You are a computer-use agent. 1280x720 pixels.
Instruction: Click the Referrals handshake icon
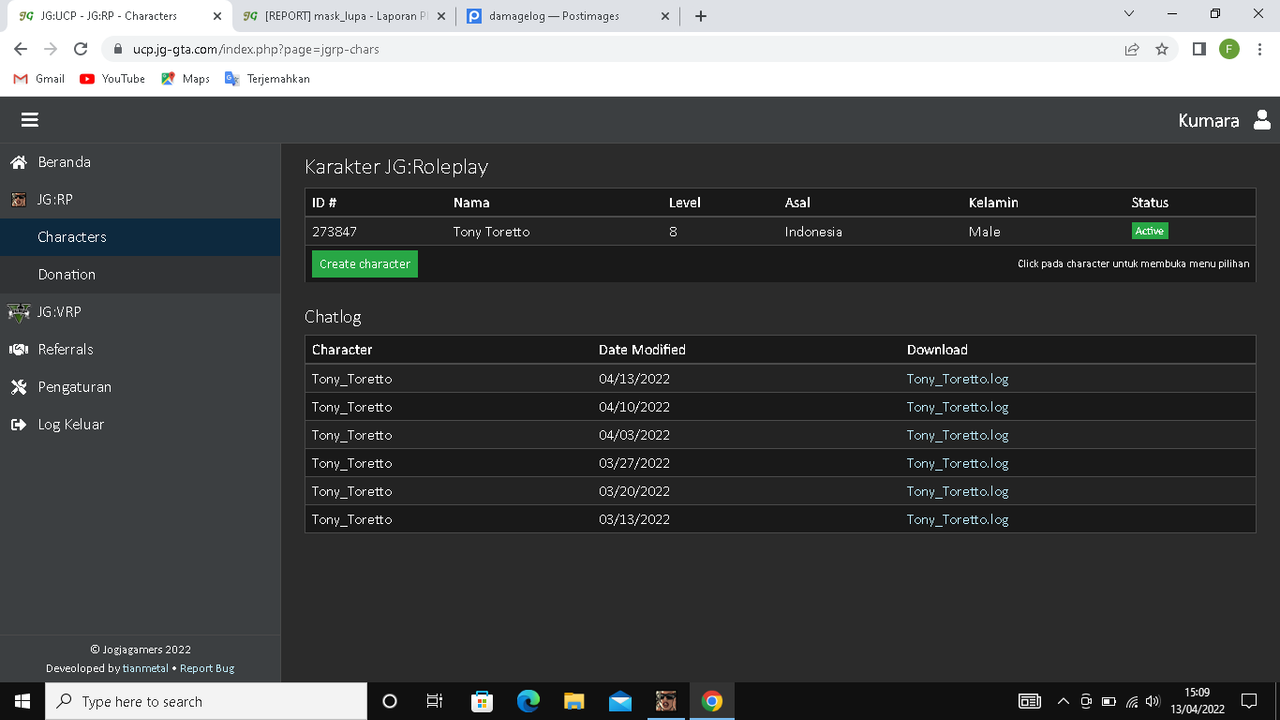click(18, 350)
